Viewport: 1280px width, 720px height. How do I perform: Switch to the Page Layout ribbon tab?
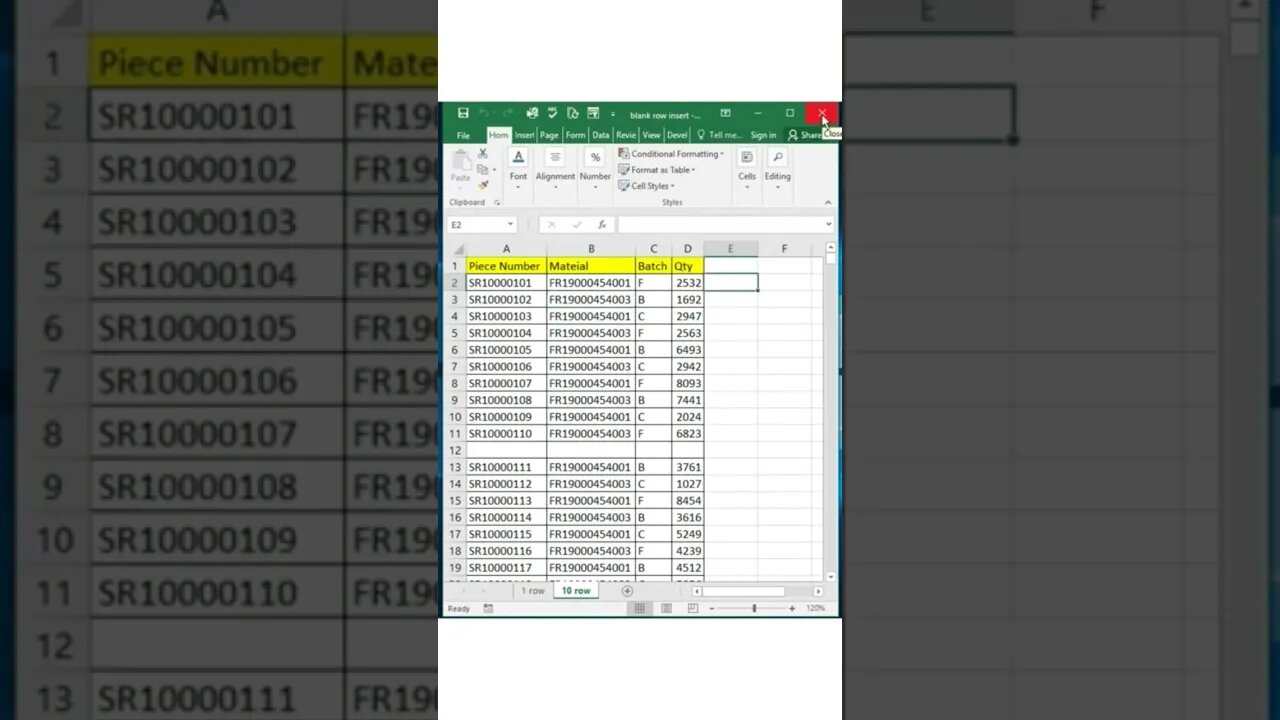[x=549, y=135]
